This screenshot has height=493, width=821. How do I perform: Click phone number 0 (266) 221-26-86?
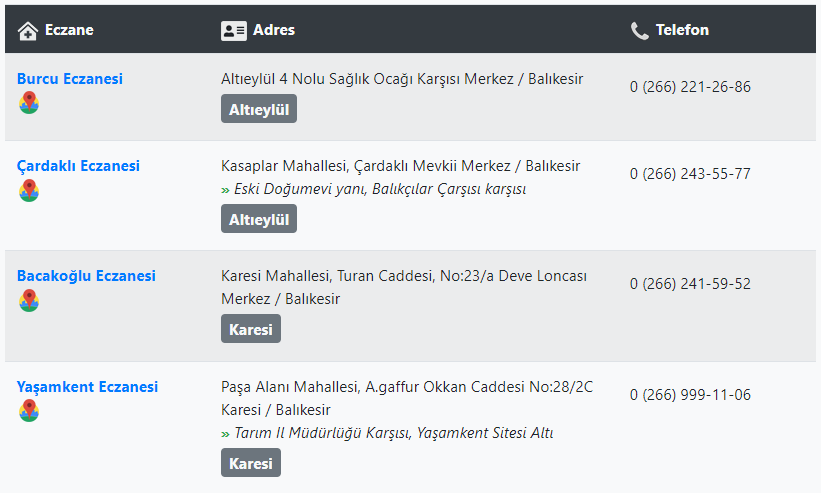pos(690,86)
